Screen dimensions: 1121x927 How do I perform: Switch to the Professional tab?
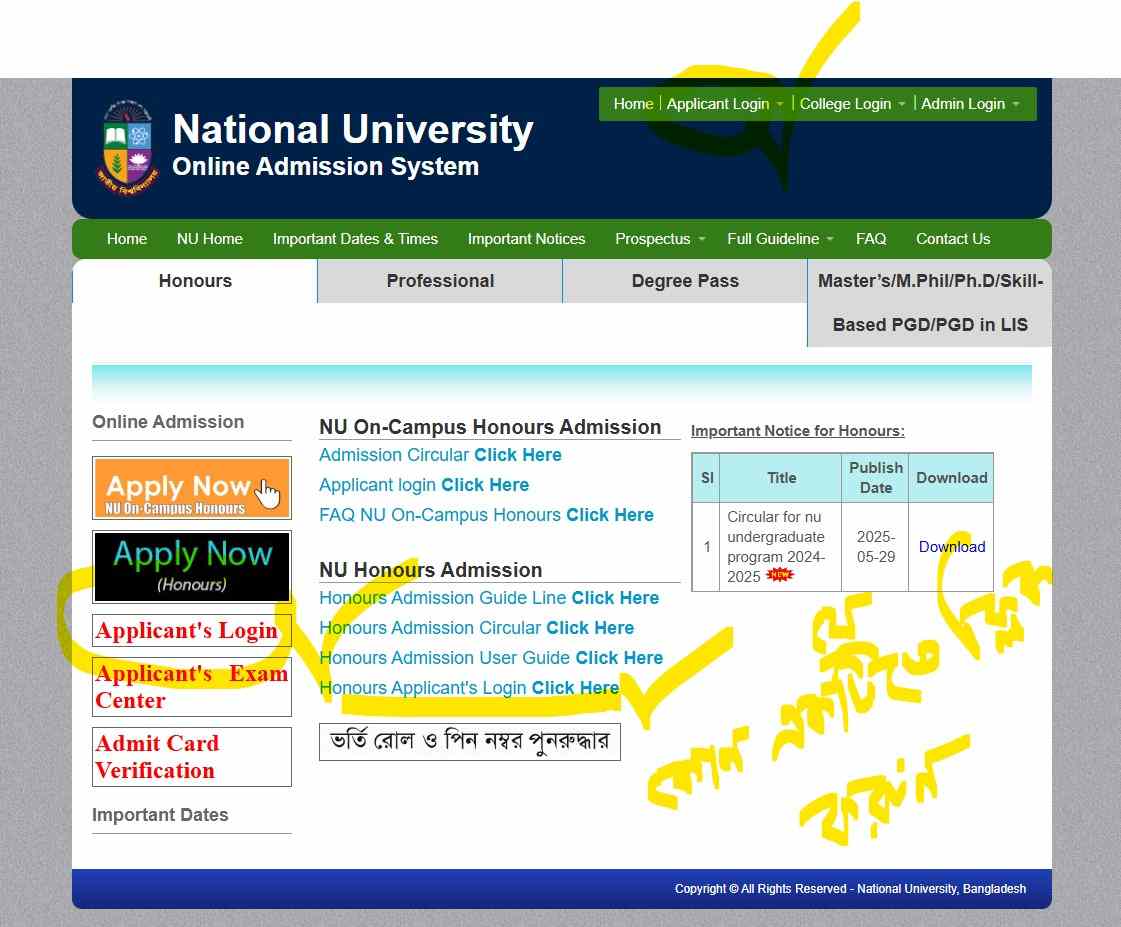[440, 281]
